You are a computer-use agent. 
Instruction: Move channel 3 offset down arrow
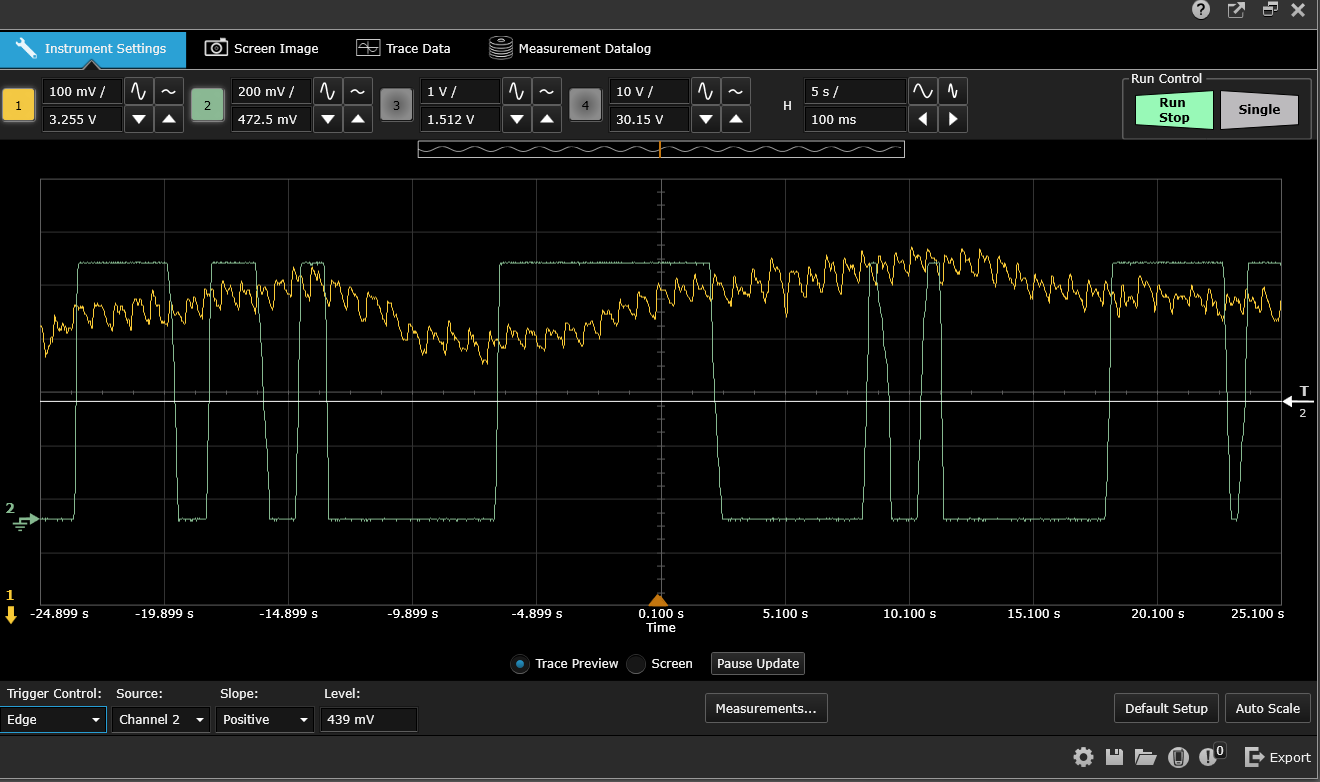point(517,119)
